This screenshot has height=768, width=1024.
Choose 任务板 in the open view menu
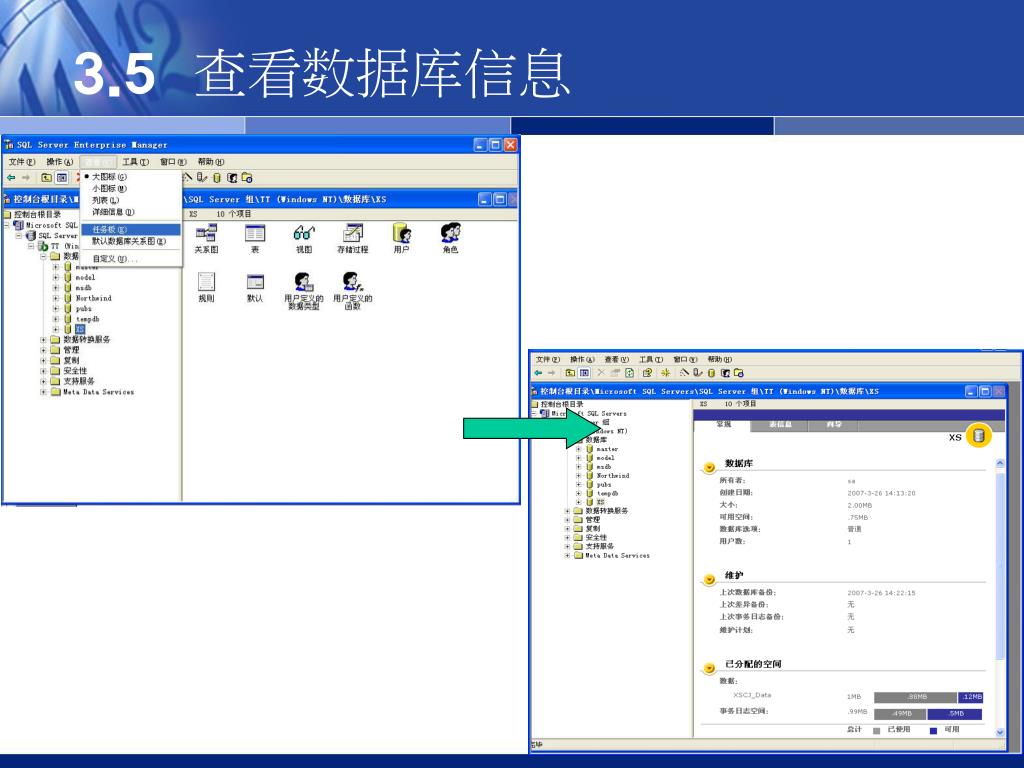tap(131, 230)
